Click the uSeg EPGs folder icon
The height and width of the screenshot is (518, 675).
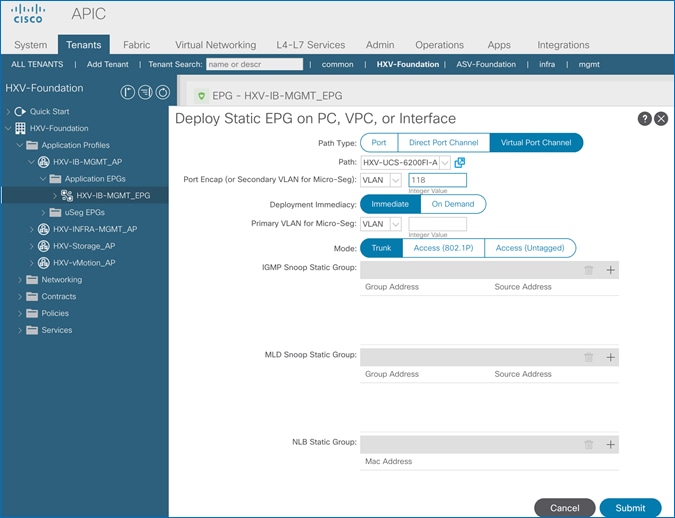click(x=55, y=212)
